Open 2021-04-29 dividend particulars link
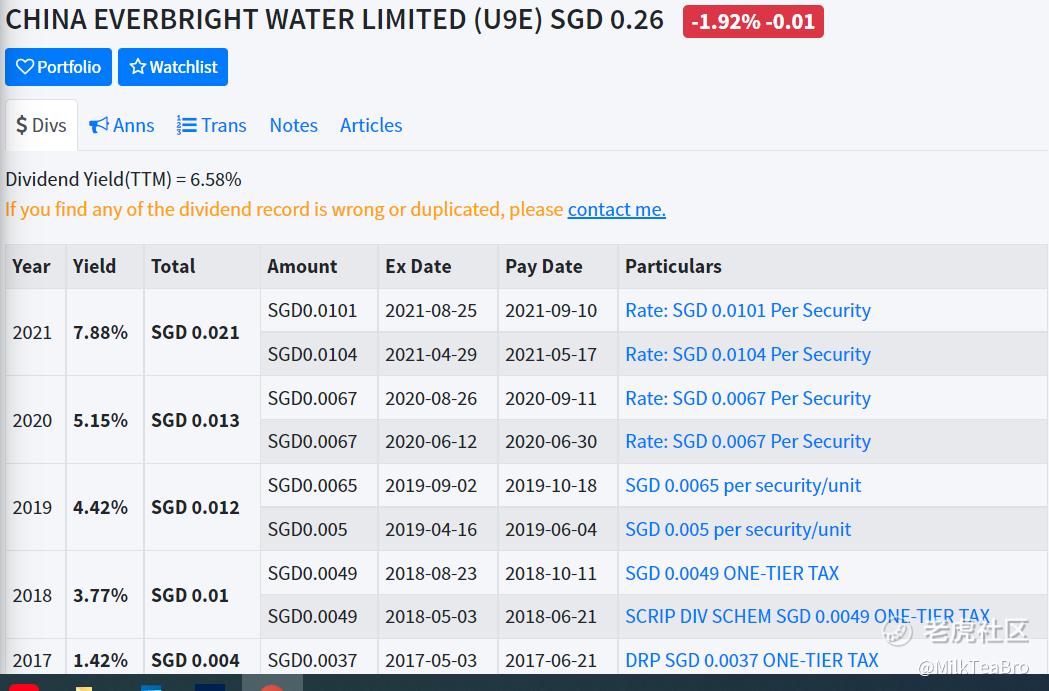This screenshot has height=691, width=1049. click(x=748, y=354)
